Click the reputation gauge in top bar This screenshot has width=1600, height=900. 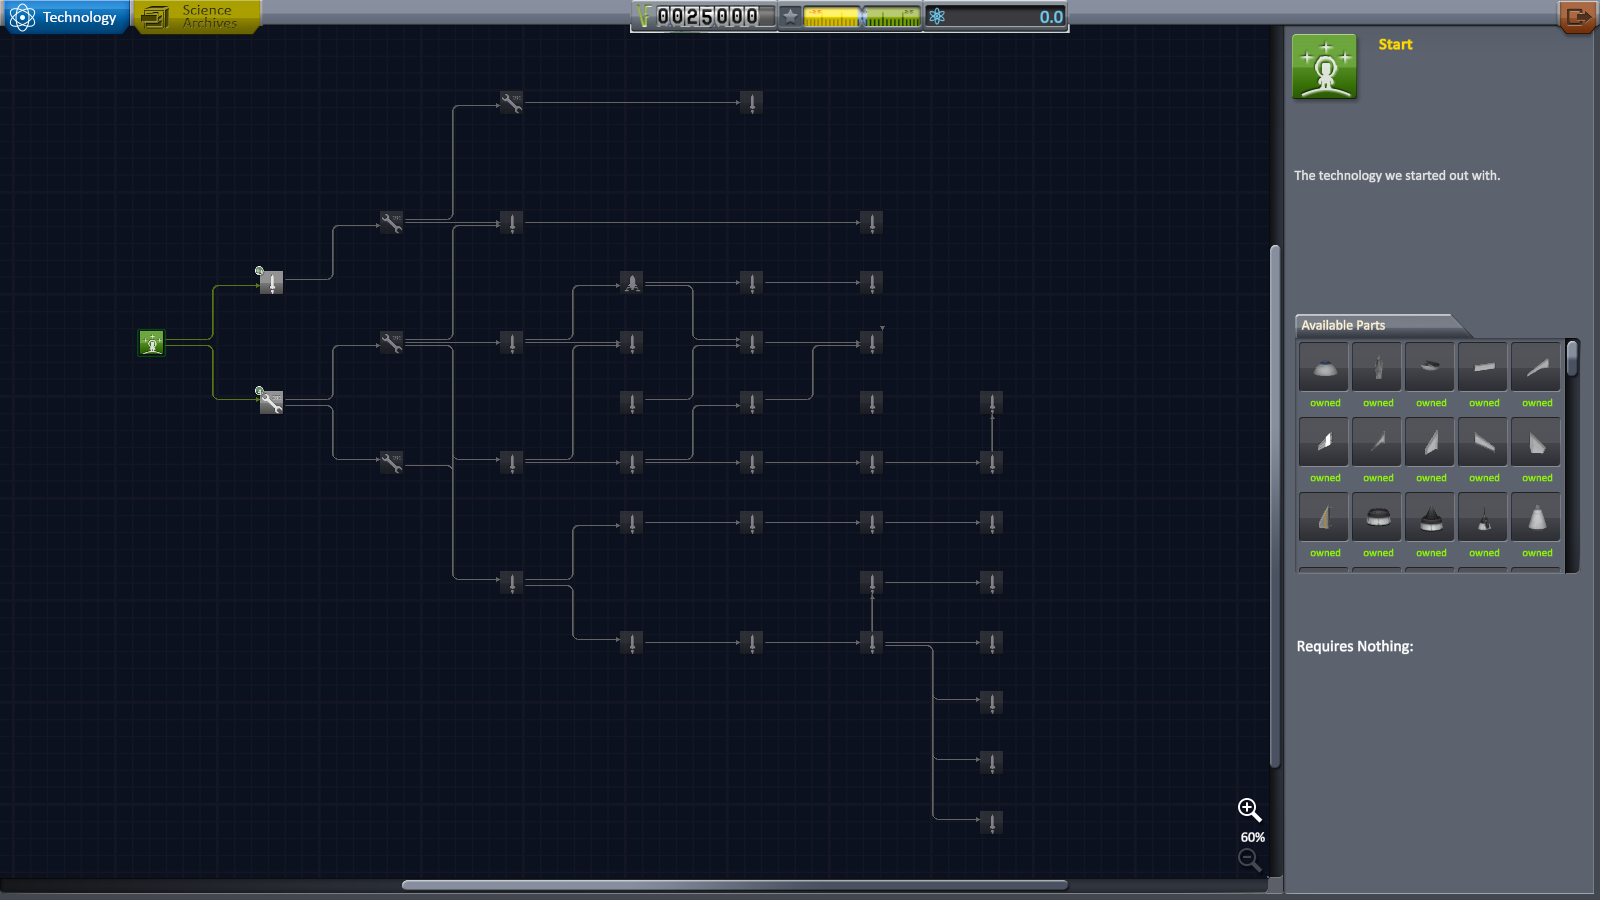[860, 17]
